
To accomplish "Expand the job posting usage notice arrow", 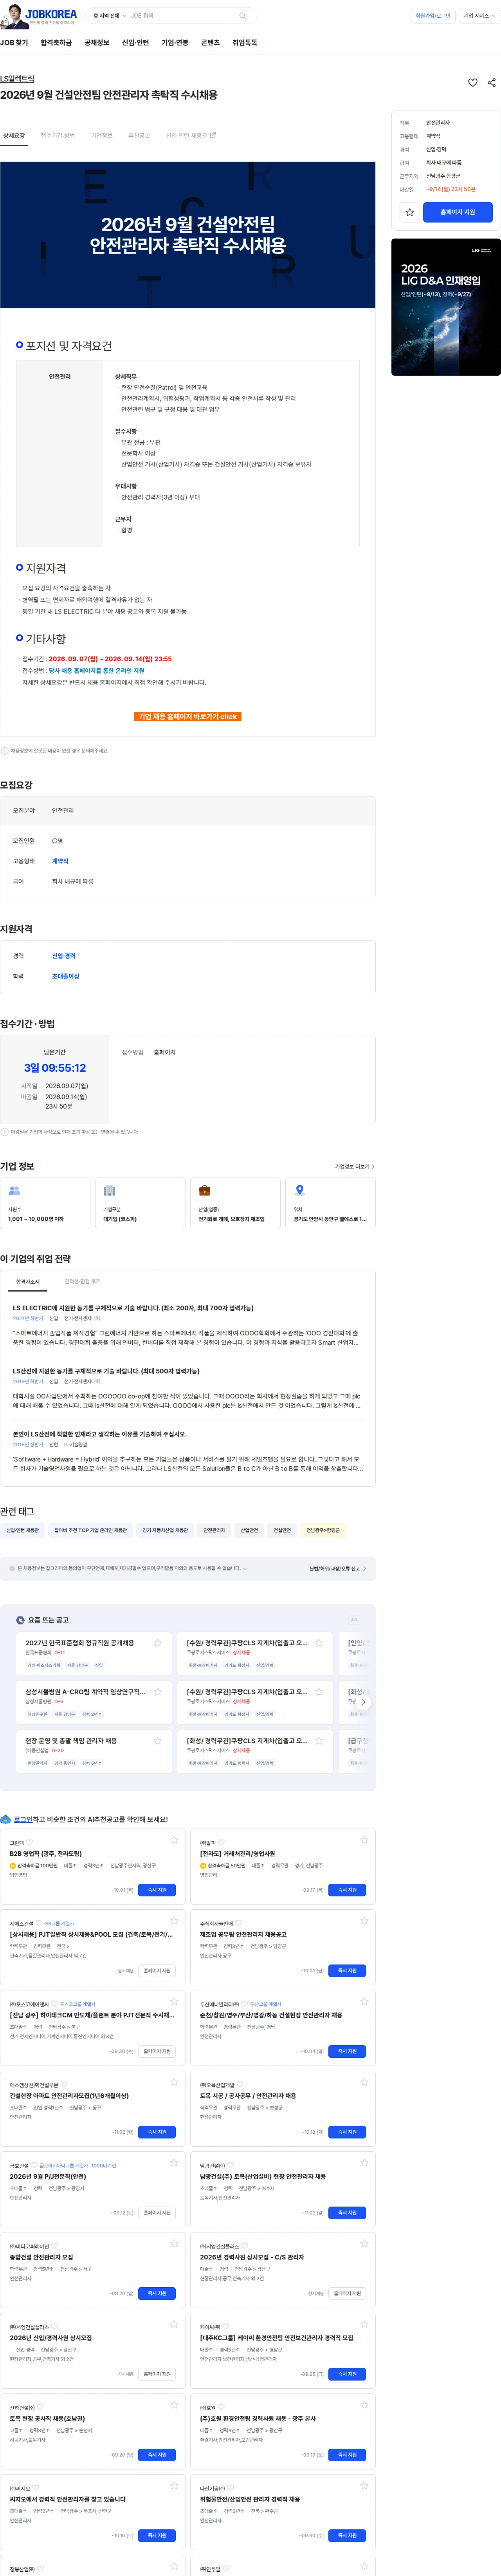I will (245, 1568).
